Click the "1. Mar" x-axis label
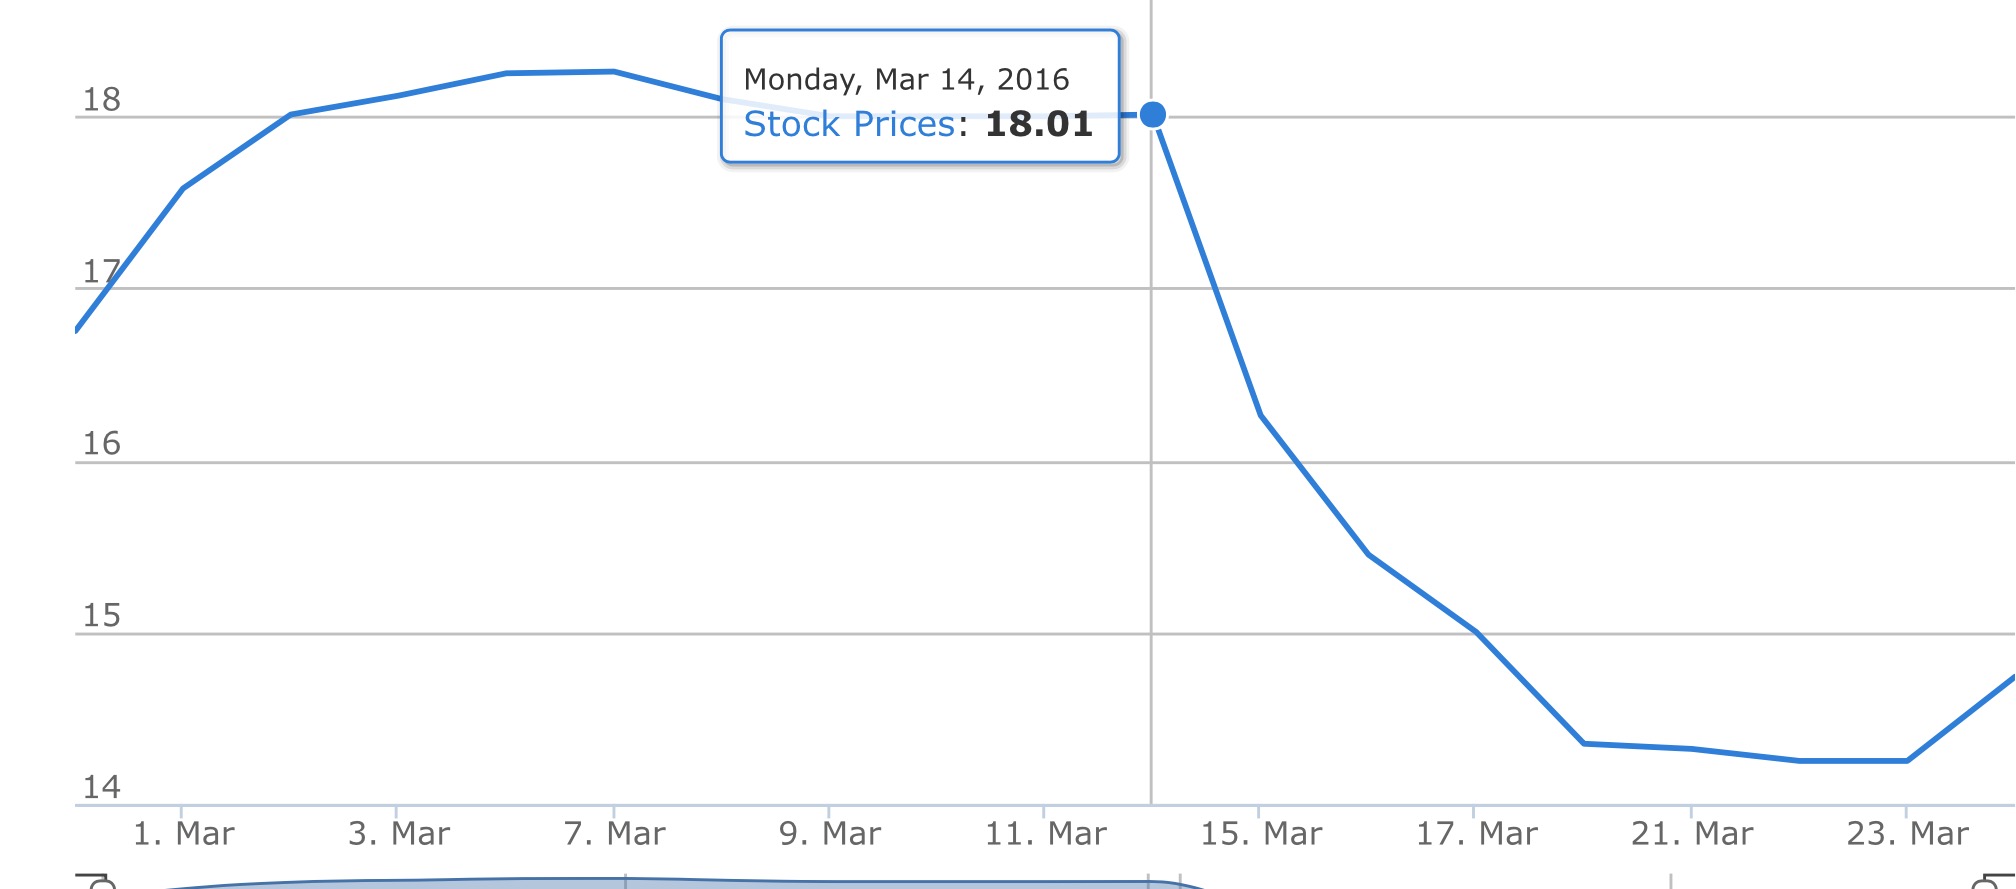Screen dimensions: 2016x889 (183, 833)
